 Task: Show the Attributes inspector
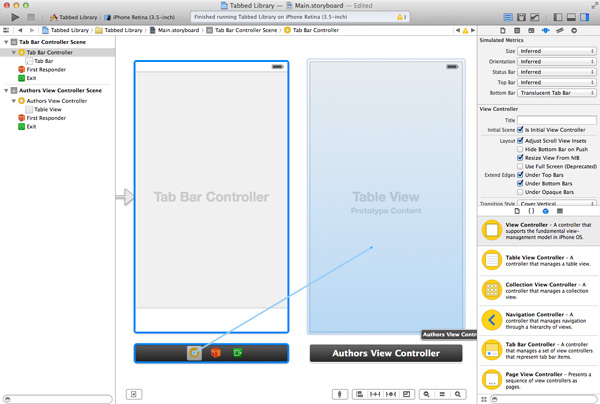(545, 31)
